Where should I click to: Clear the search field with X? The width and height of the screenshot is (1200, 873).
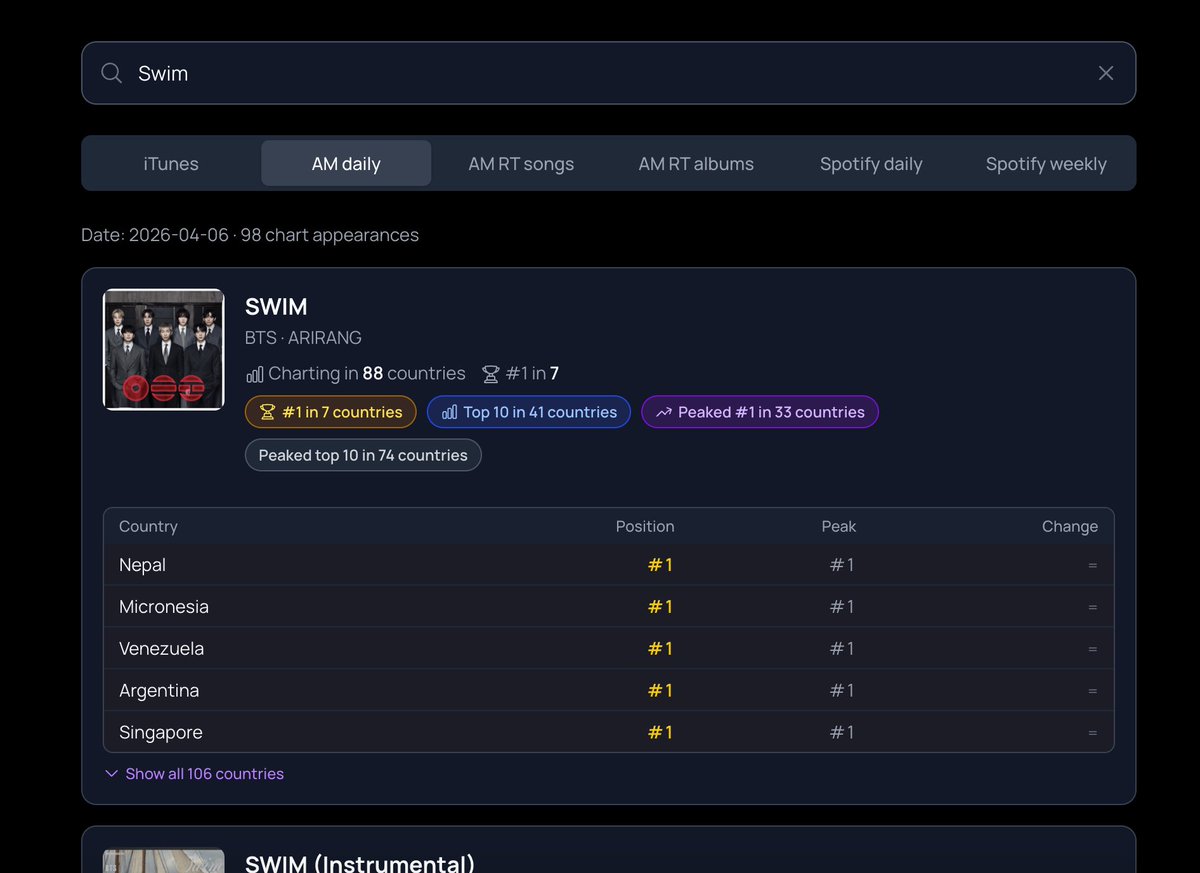point(1106,73)
